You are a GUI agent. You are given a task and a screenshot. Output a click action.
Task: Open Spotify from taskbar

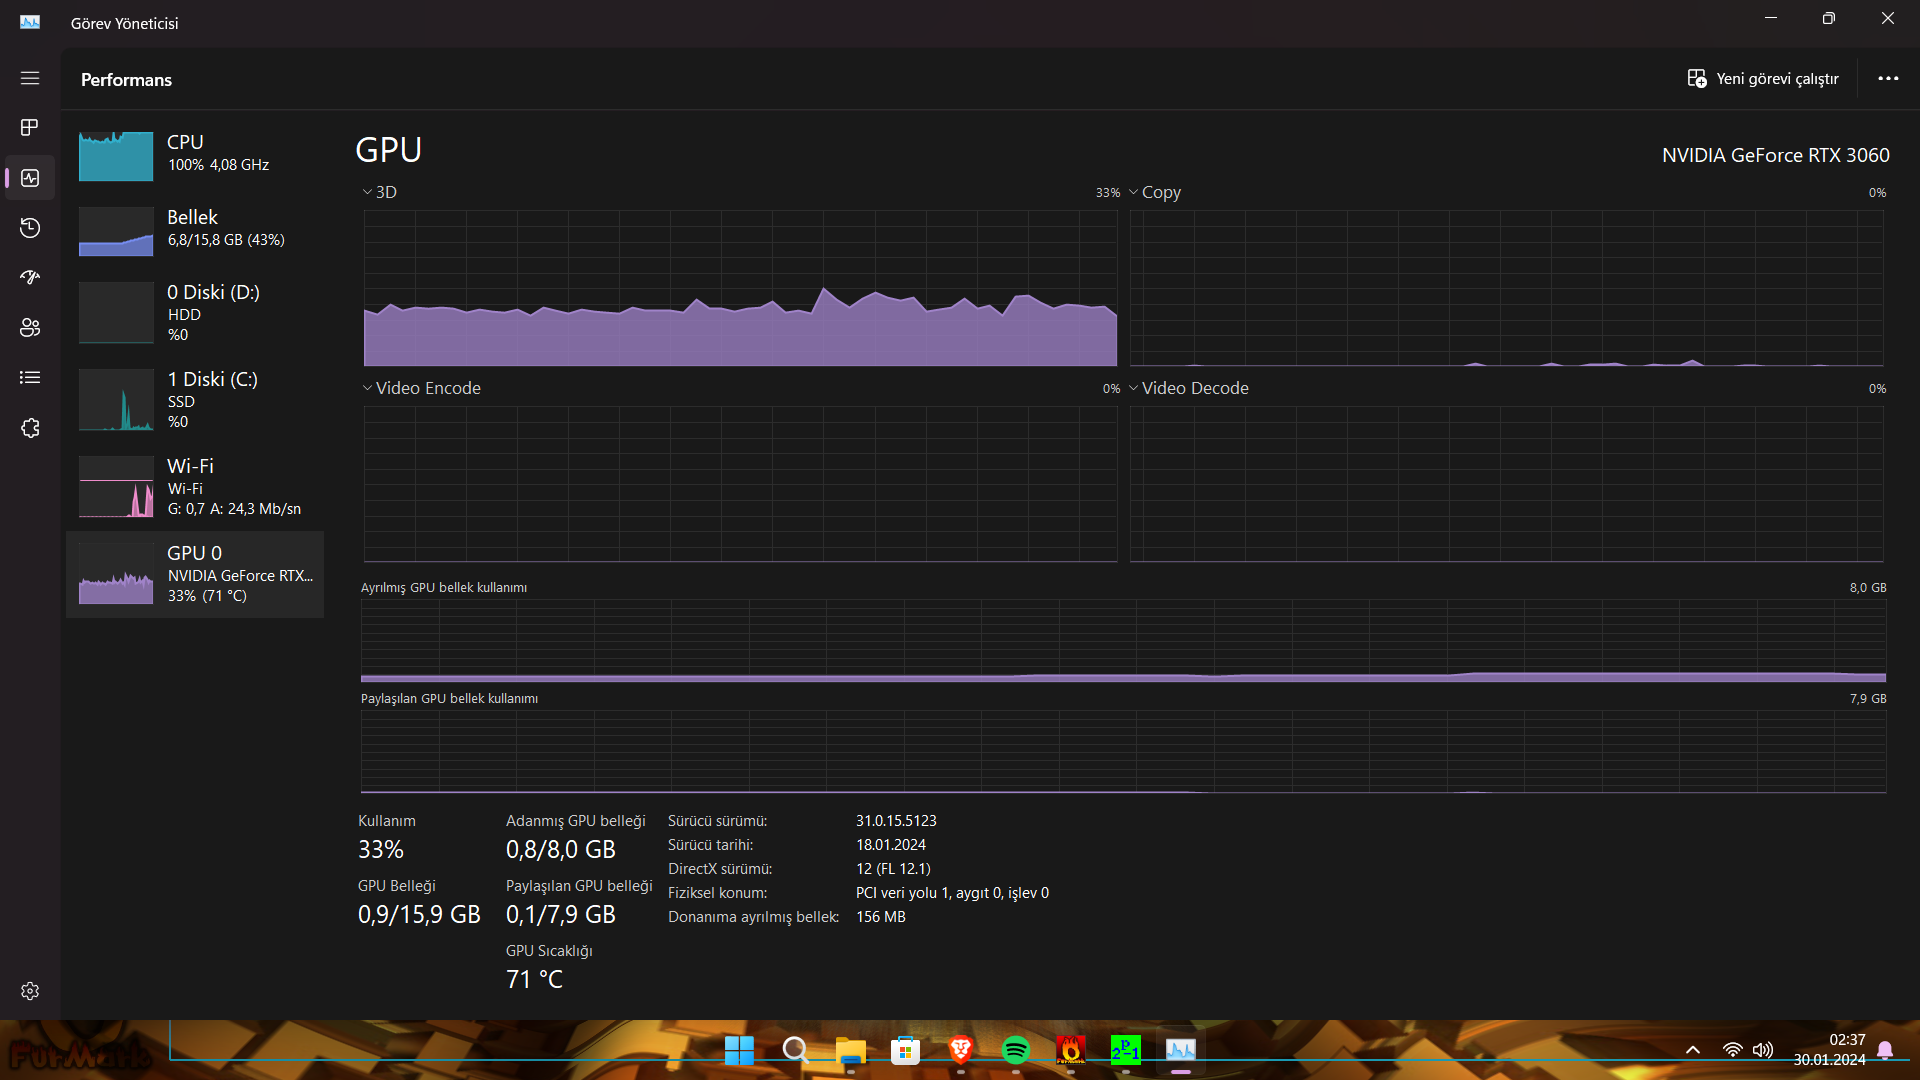1015,1050
